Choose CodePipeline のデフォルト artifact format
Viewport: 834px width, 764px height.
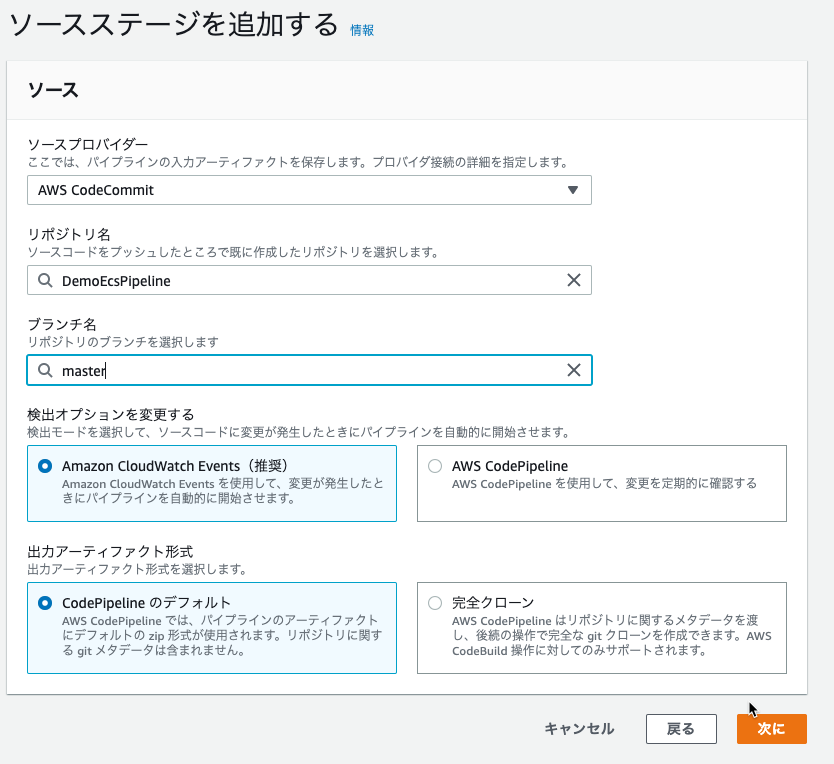click(45, 603)
